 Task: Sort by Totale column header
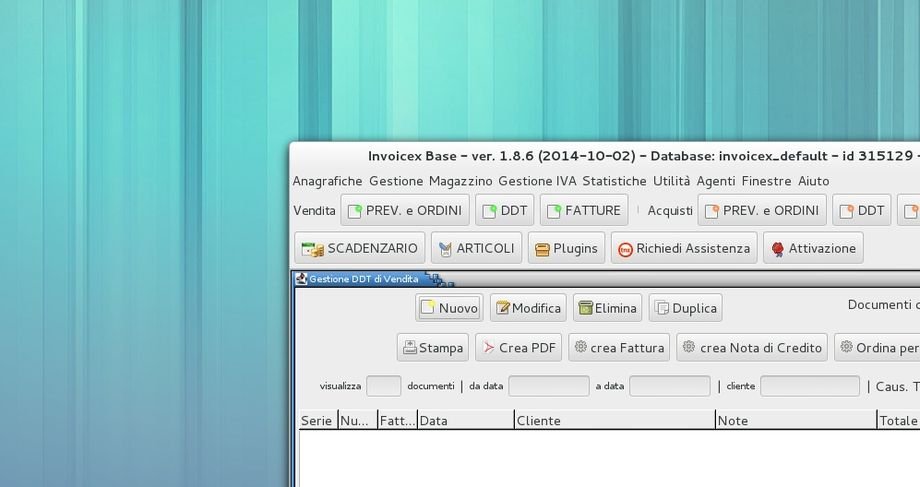click(898, 421)
